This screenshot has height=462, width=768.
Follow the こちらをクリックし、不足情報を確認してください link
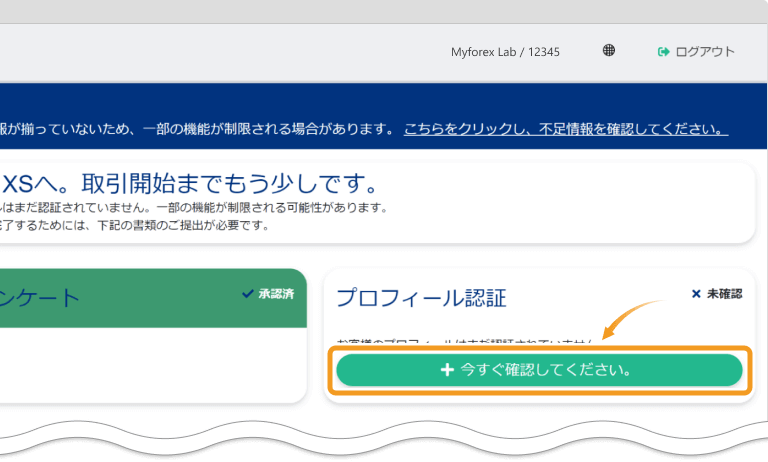[x=566, y=129]
